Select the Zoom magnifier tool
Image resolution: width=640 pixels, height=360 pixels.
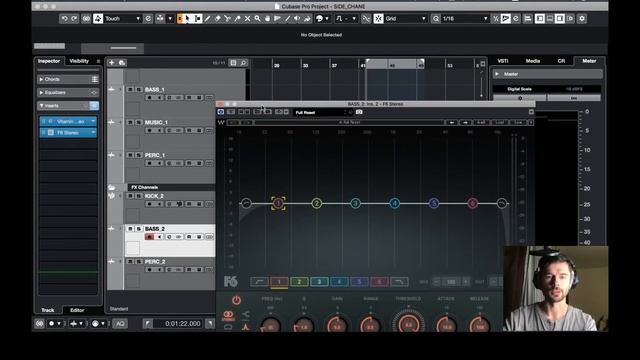257,19
